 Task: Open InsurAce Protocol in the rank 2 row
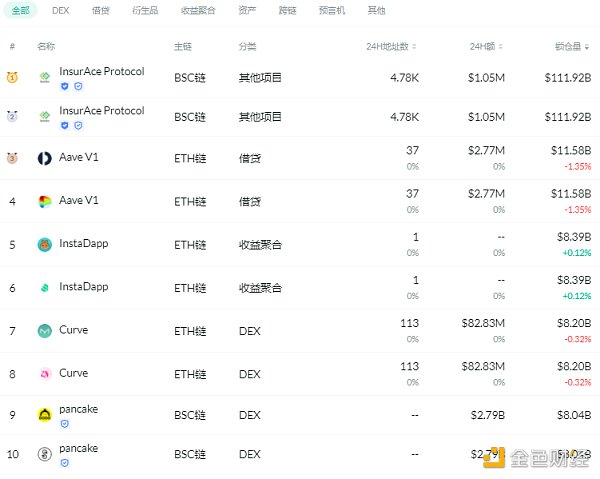[102, 111]
